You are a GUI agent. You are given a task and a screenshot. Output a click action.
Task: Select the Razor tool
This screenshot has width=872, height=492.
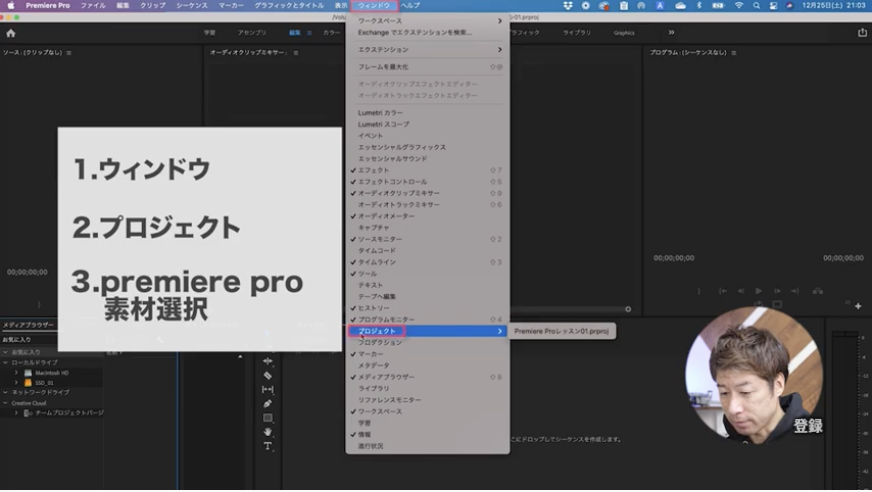(x=267, y=375)
